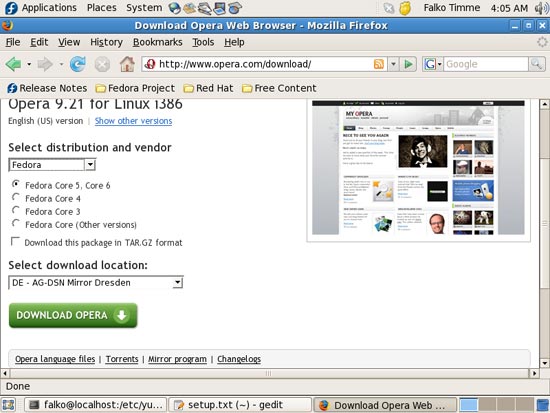Screen dimensions: 550x413
Task: Open the Red Hat bookmark folder
Action: click(x=208, y=88)
